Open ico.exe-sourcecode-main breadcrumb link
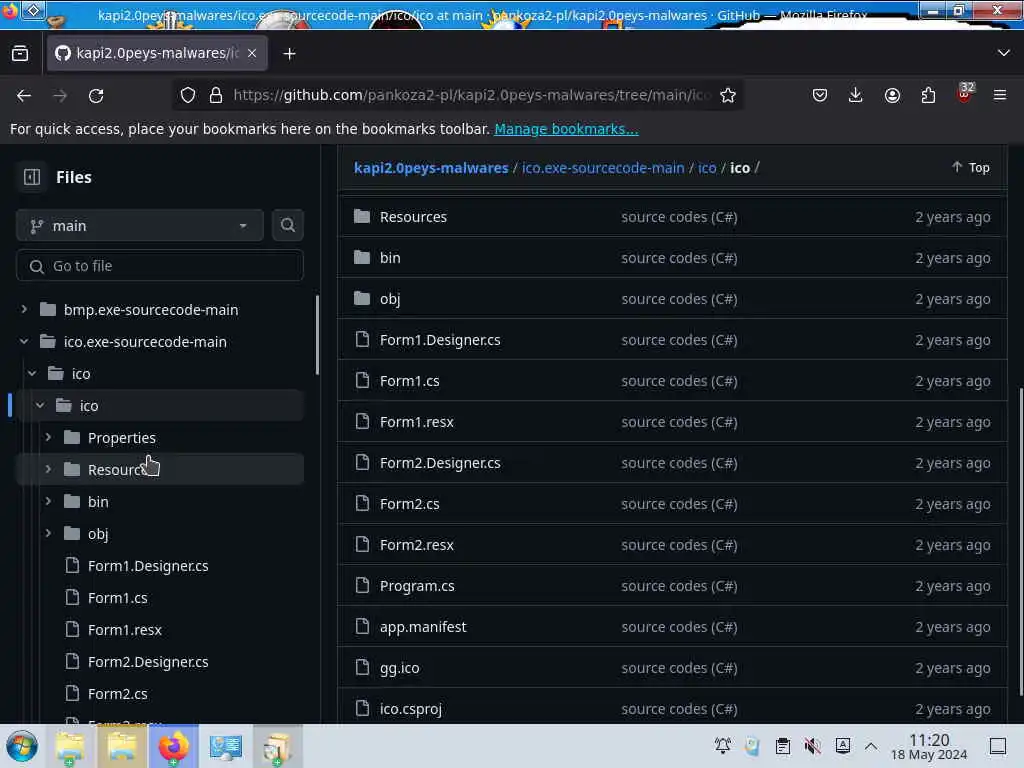The image size is (1024, 768). click(x=603, y=168)
